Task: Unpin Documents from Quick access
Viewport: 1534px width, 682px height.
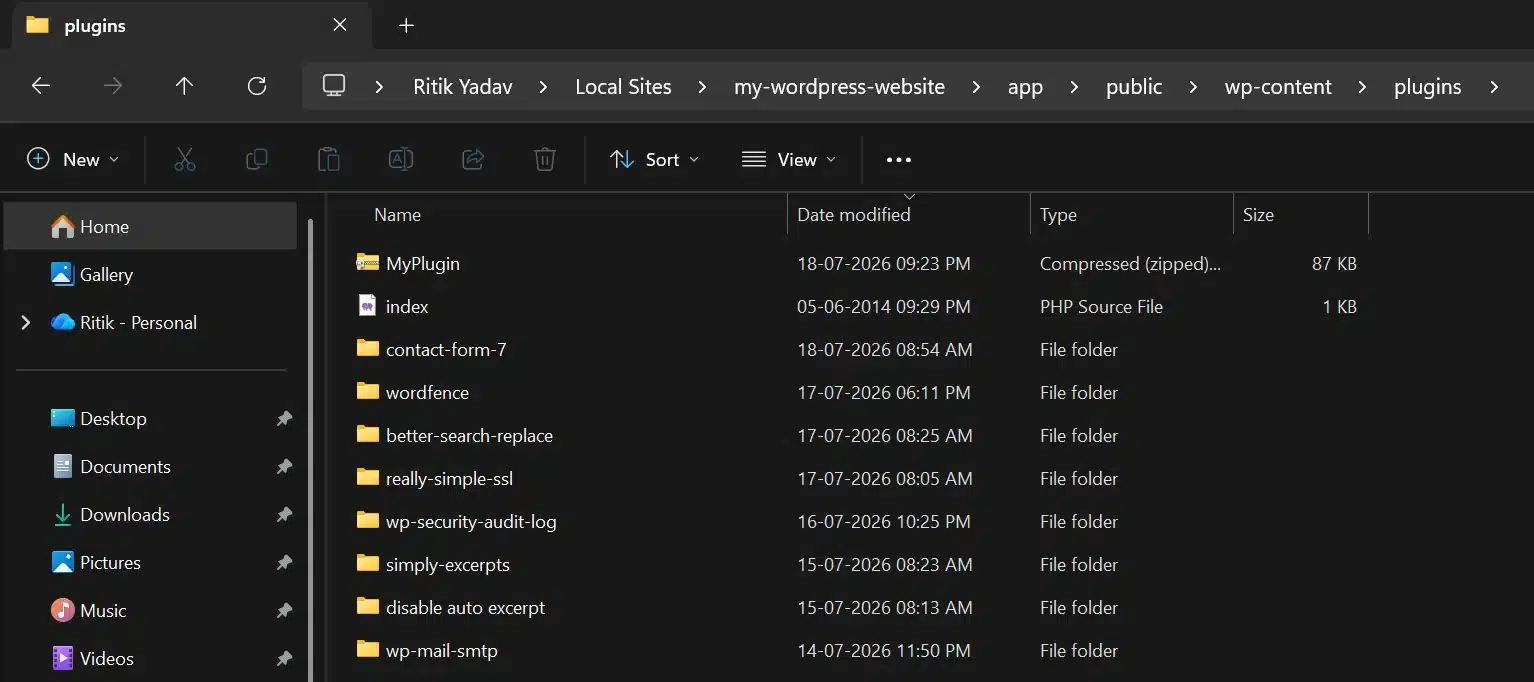Action: pos(284,467)
